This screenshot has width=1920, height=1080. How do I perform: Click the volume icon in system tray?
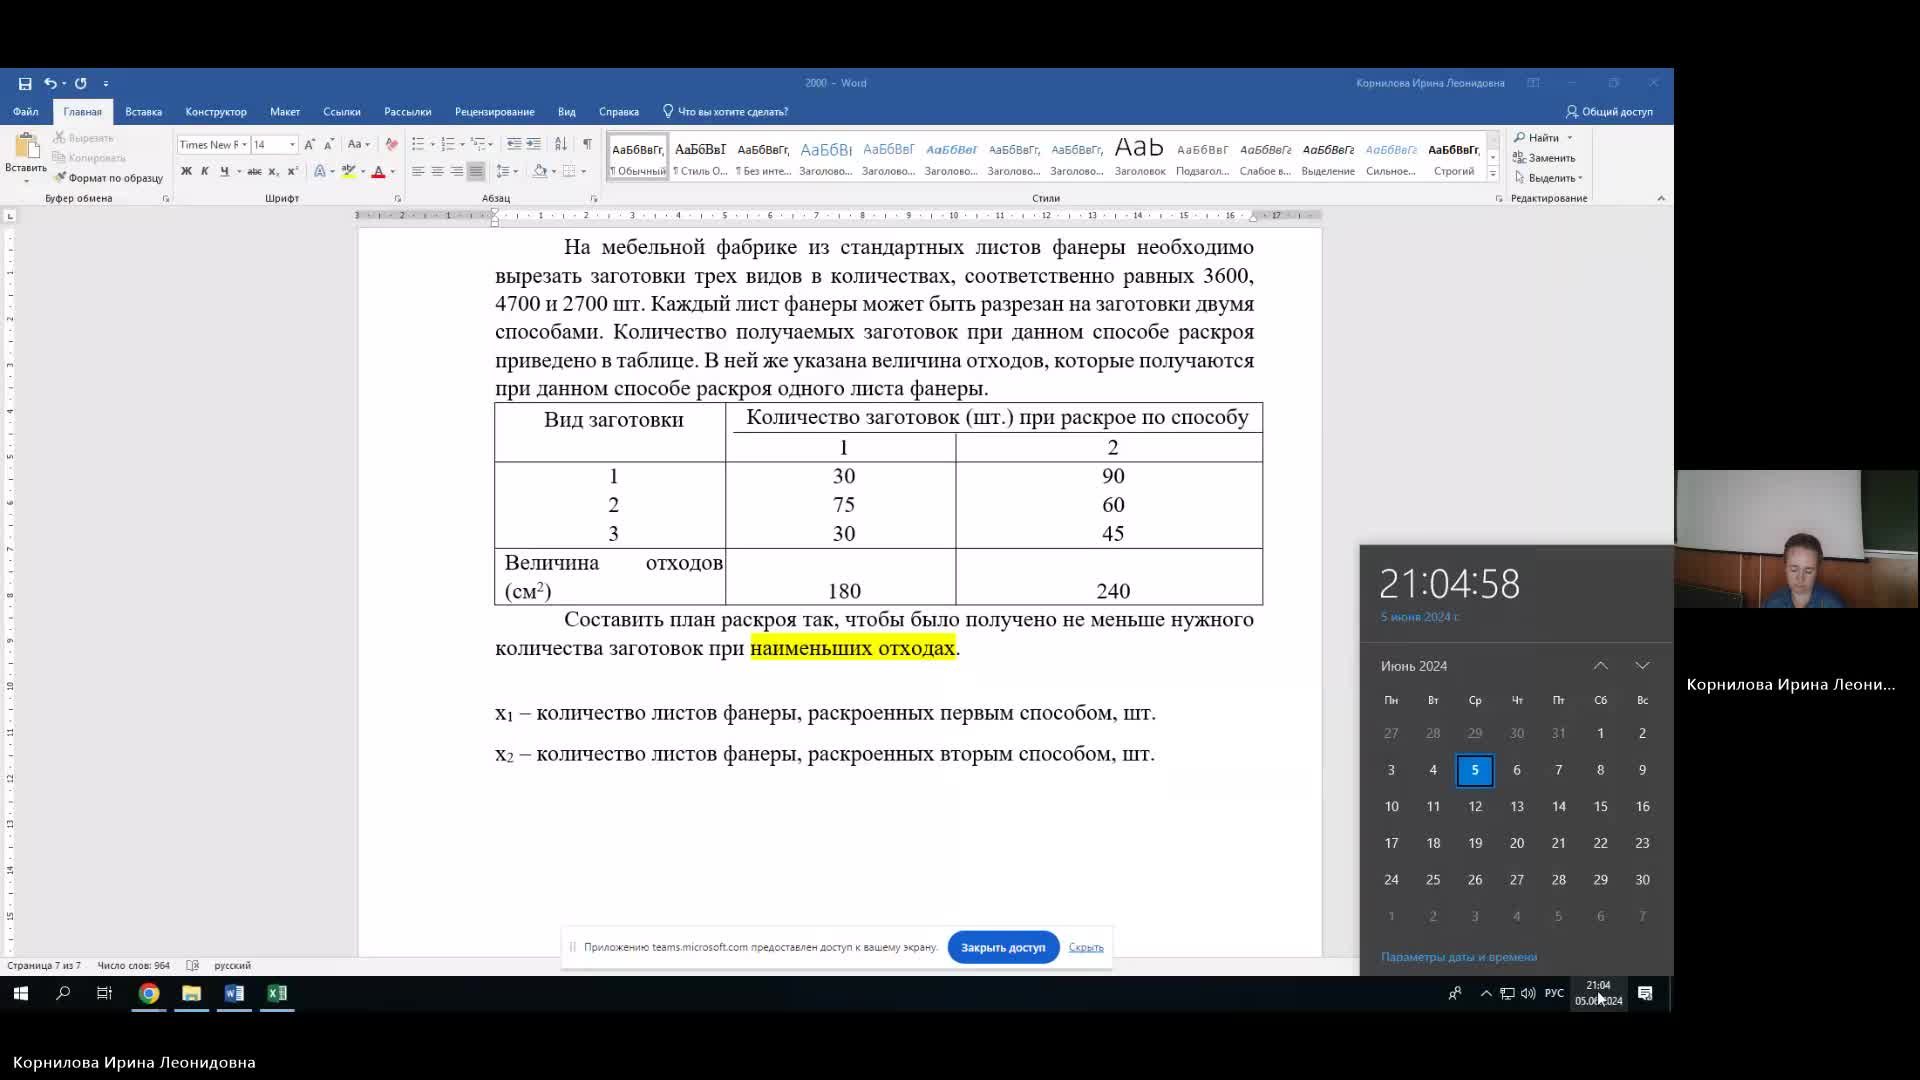1528,993
